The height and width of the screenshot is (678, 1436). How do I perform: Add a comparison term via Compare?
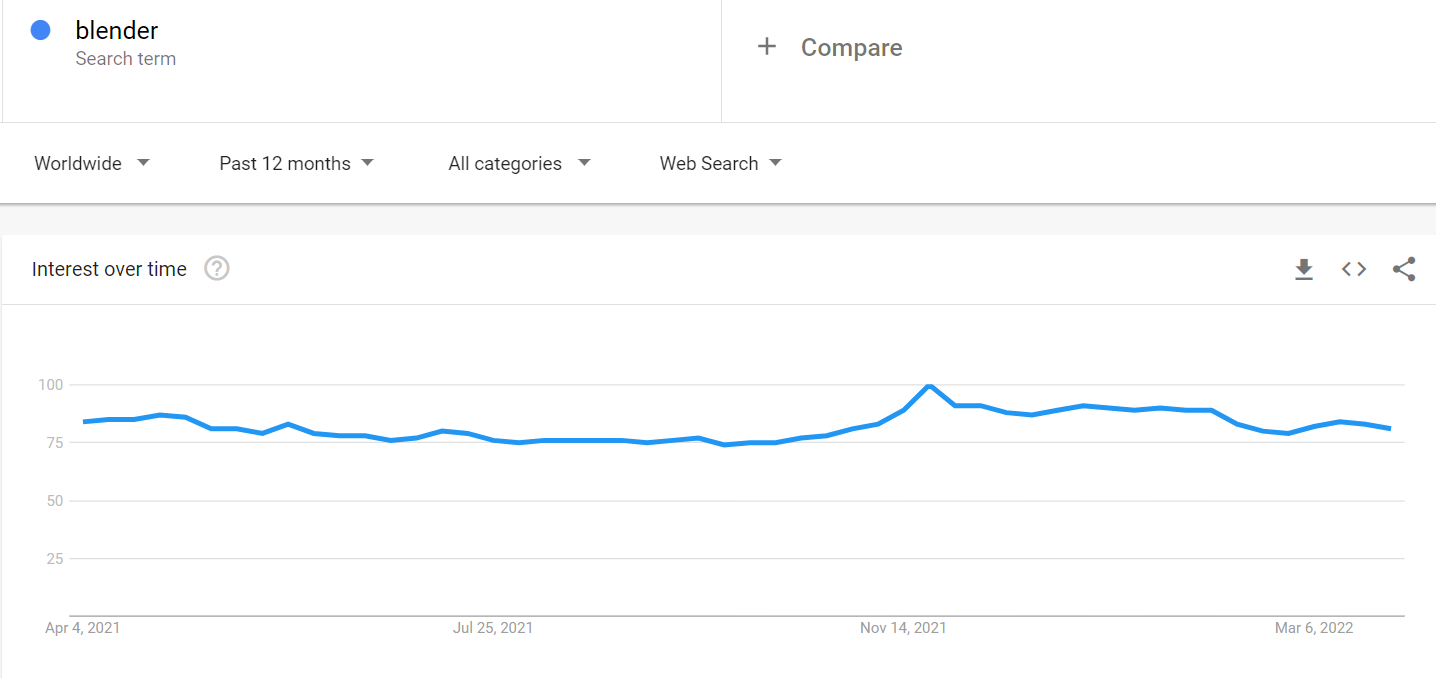click(851, 47)
